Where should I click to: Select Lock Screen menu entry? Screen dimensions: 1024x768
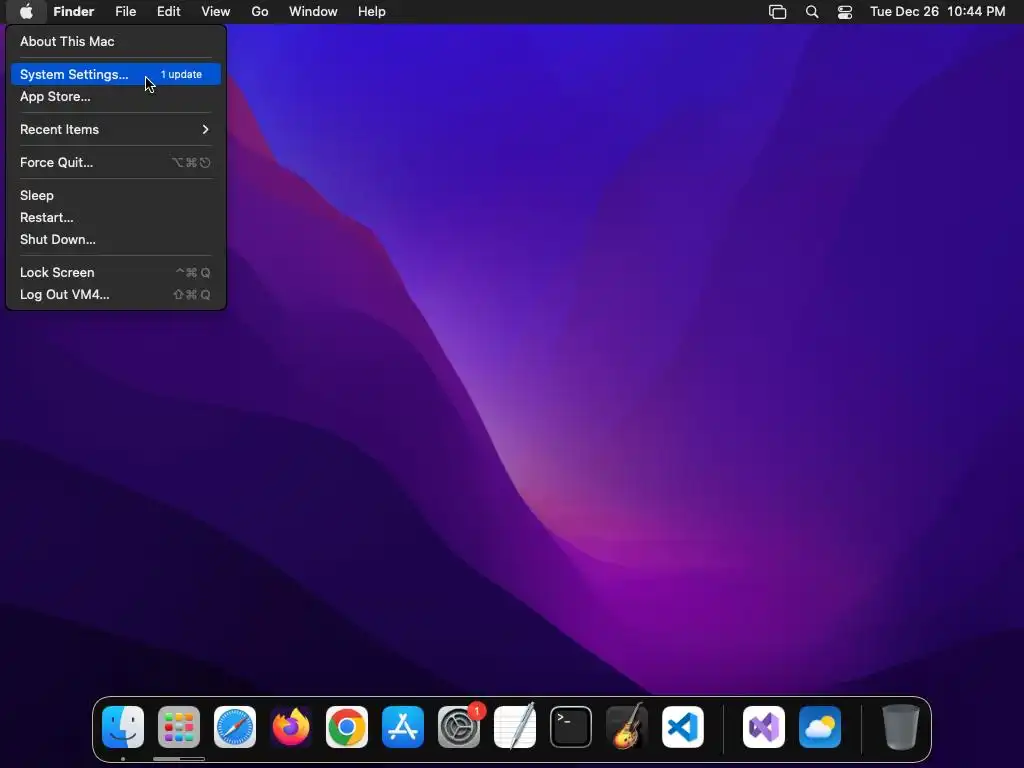[x=116, y=272]
